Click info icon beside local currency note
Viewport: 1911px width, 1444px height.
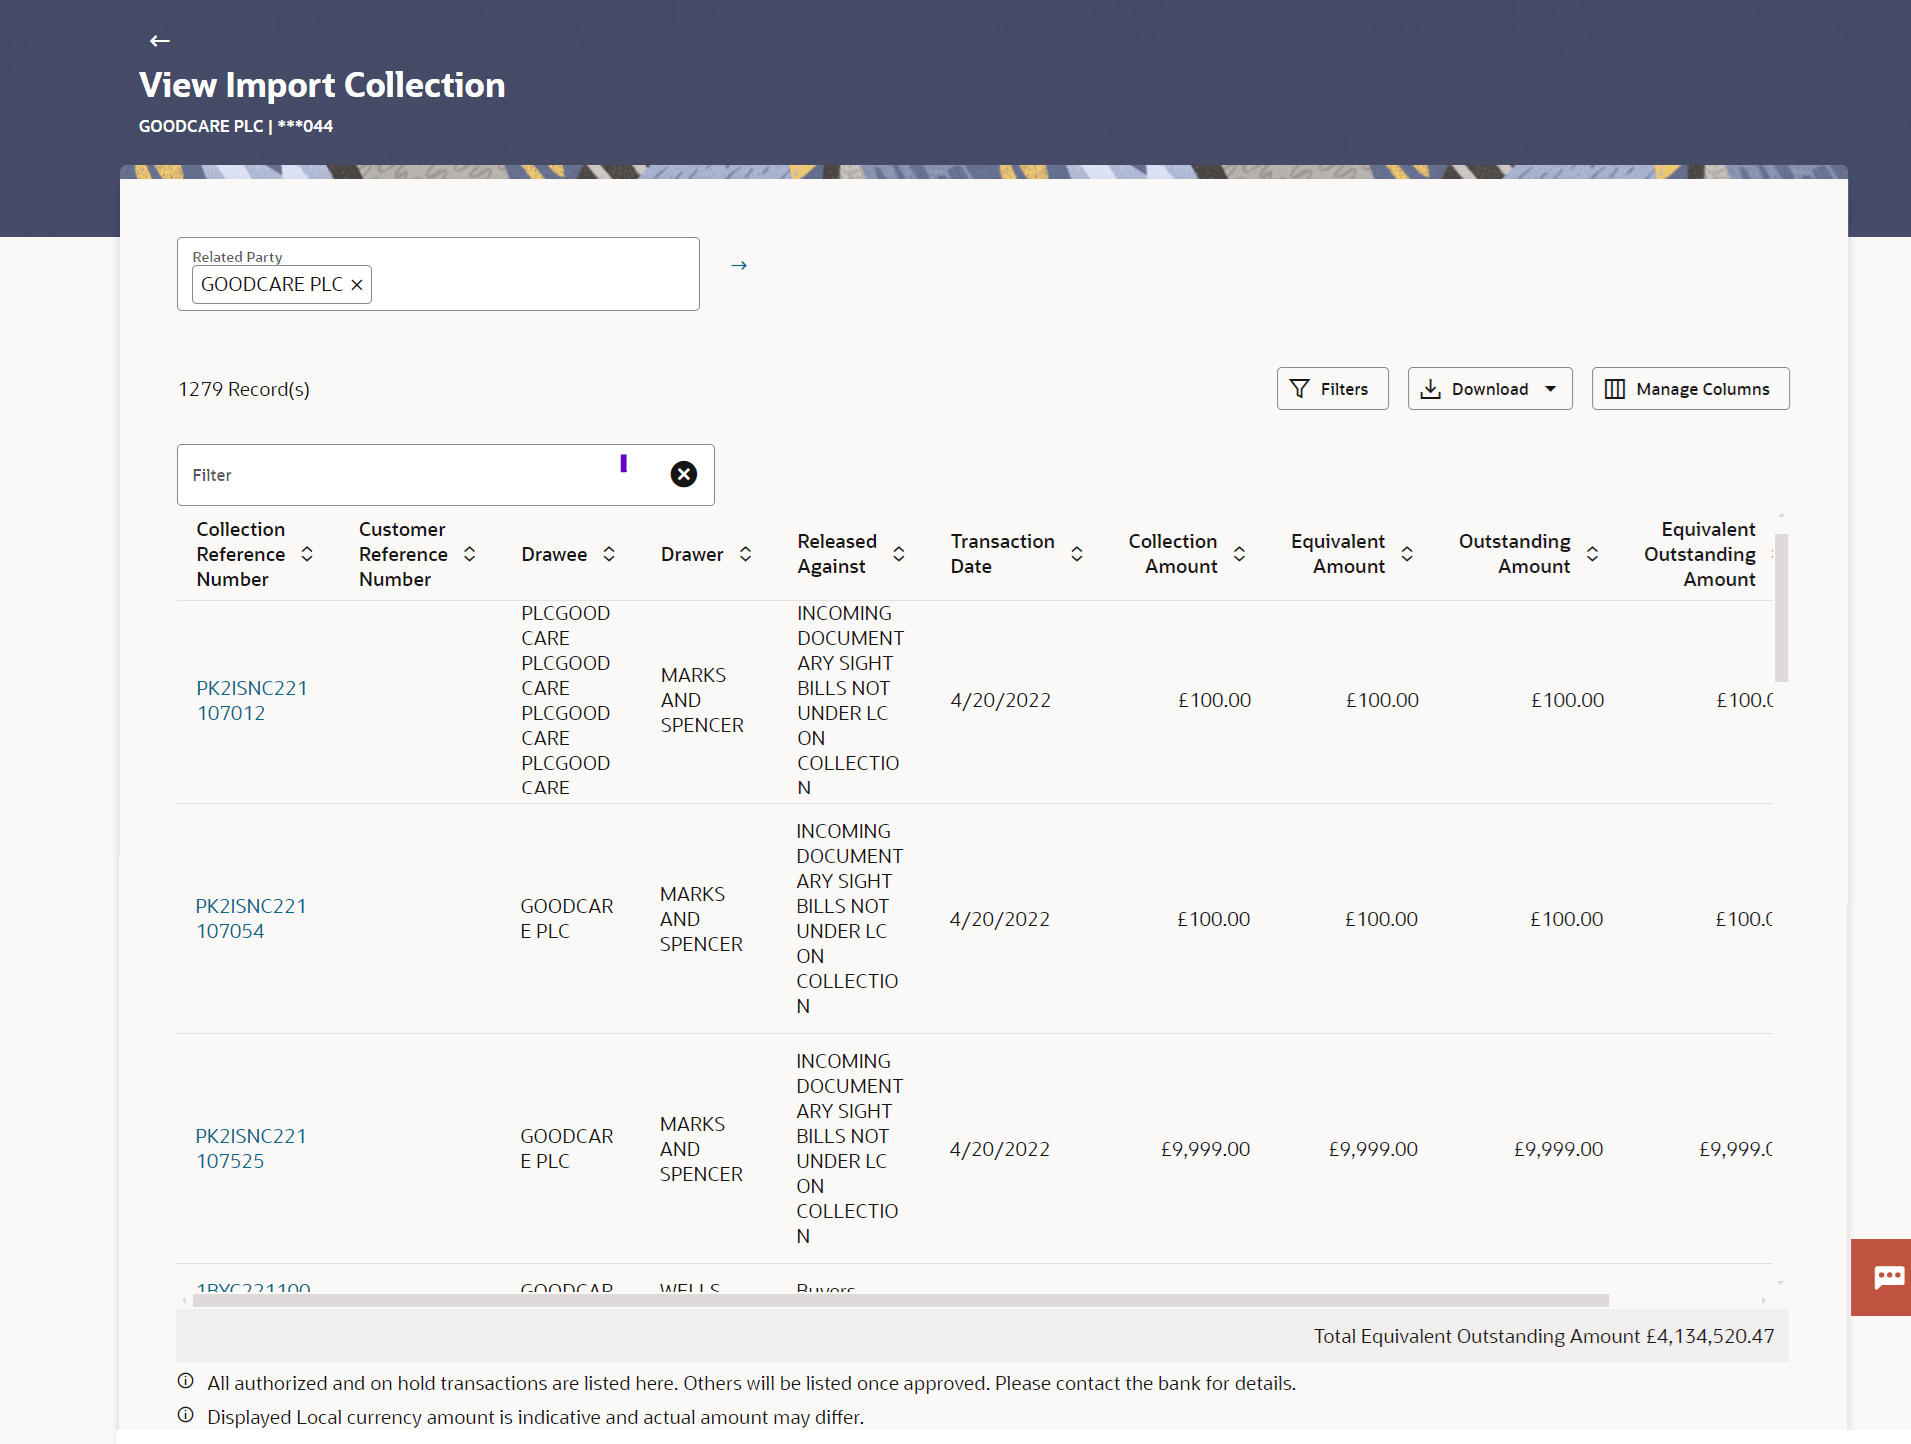pyautogui.click(x=185, y=1415)
